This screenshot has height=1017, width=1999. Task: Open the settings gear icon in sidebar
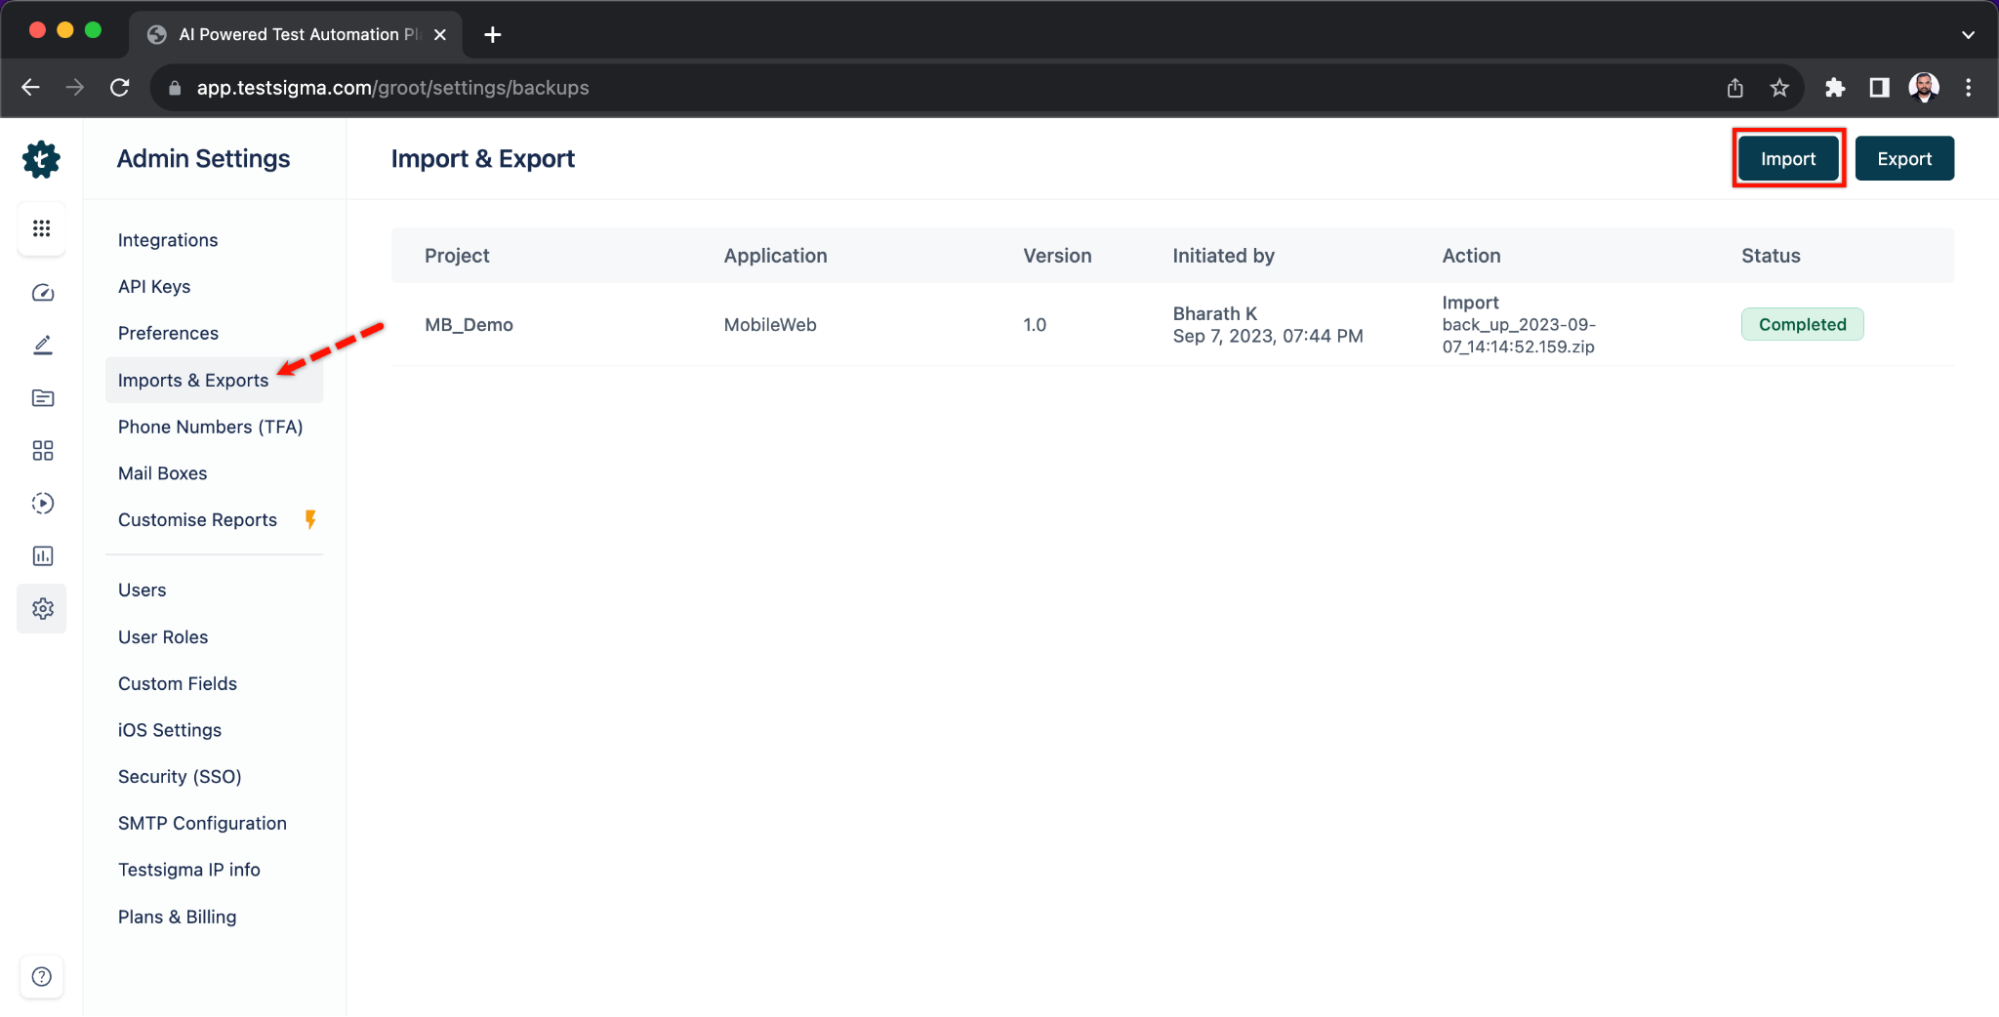click(x=42, y=608)
